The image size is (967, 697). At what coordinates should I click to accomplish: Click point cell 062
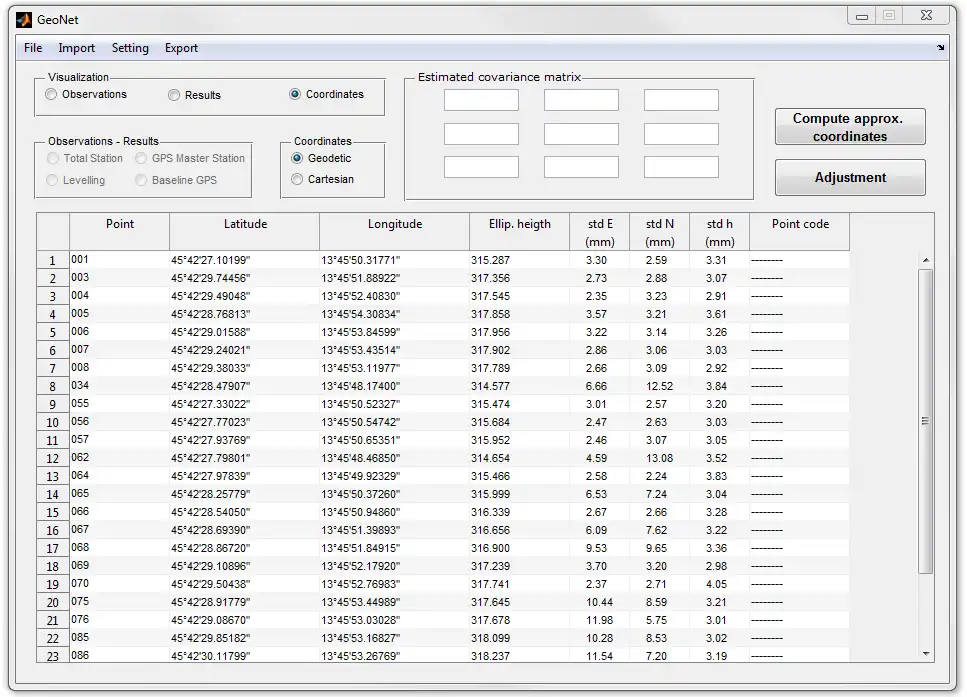pyautogui.click(x=120, y=458)
